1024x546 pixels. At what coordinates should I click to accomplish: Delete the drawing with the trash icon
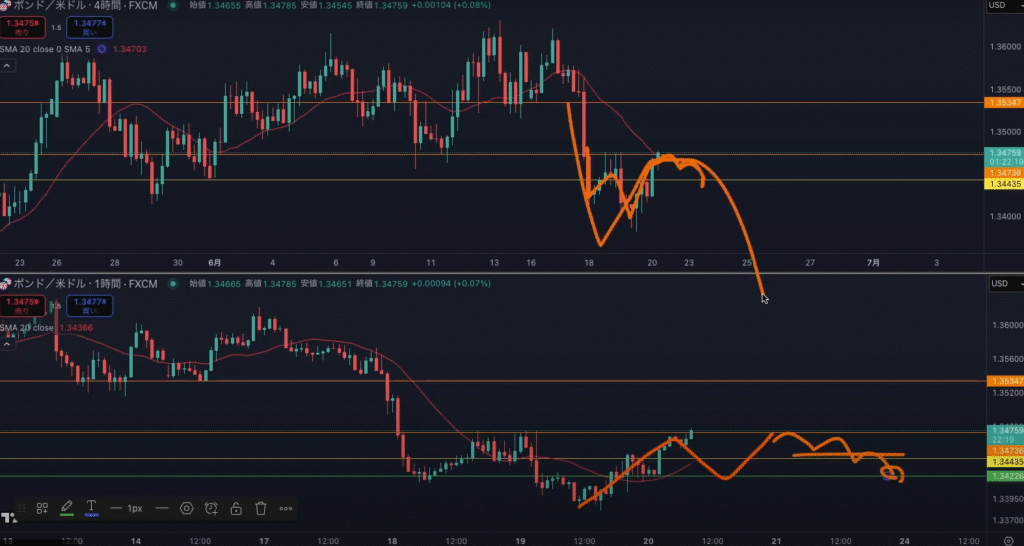coord(261,508)
